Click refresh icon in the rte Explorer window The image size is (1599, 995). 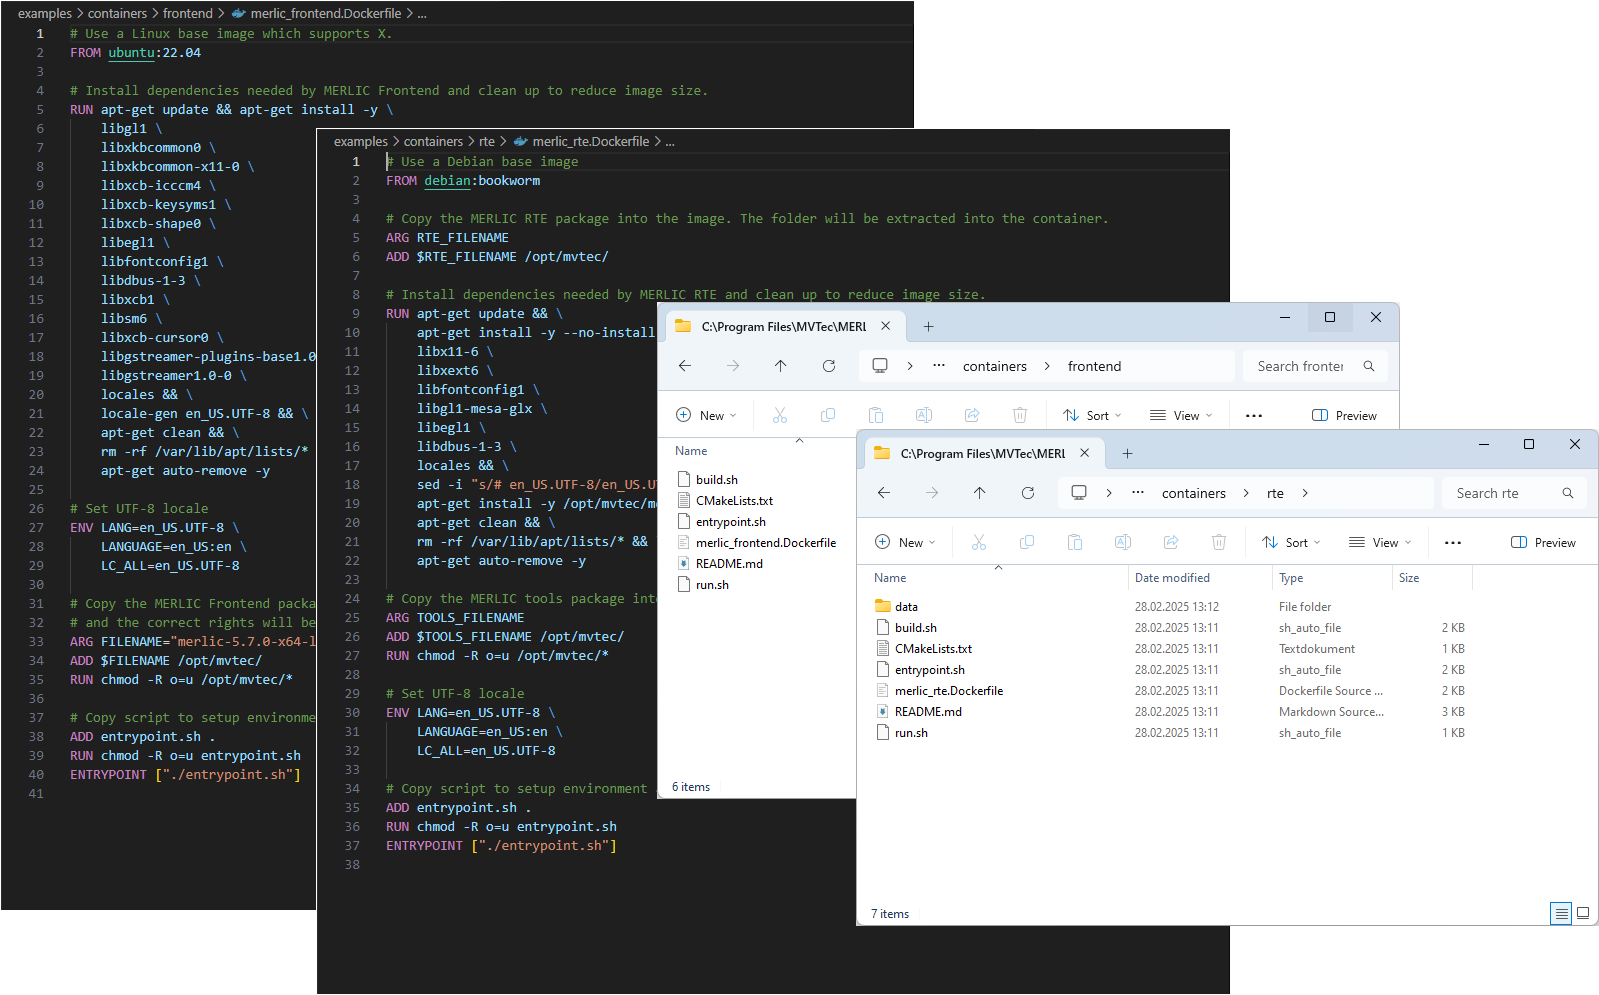[x=1027, y=493]
